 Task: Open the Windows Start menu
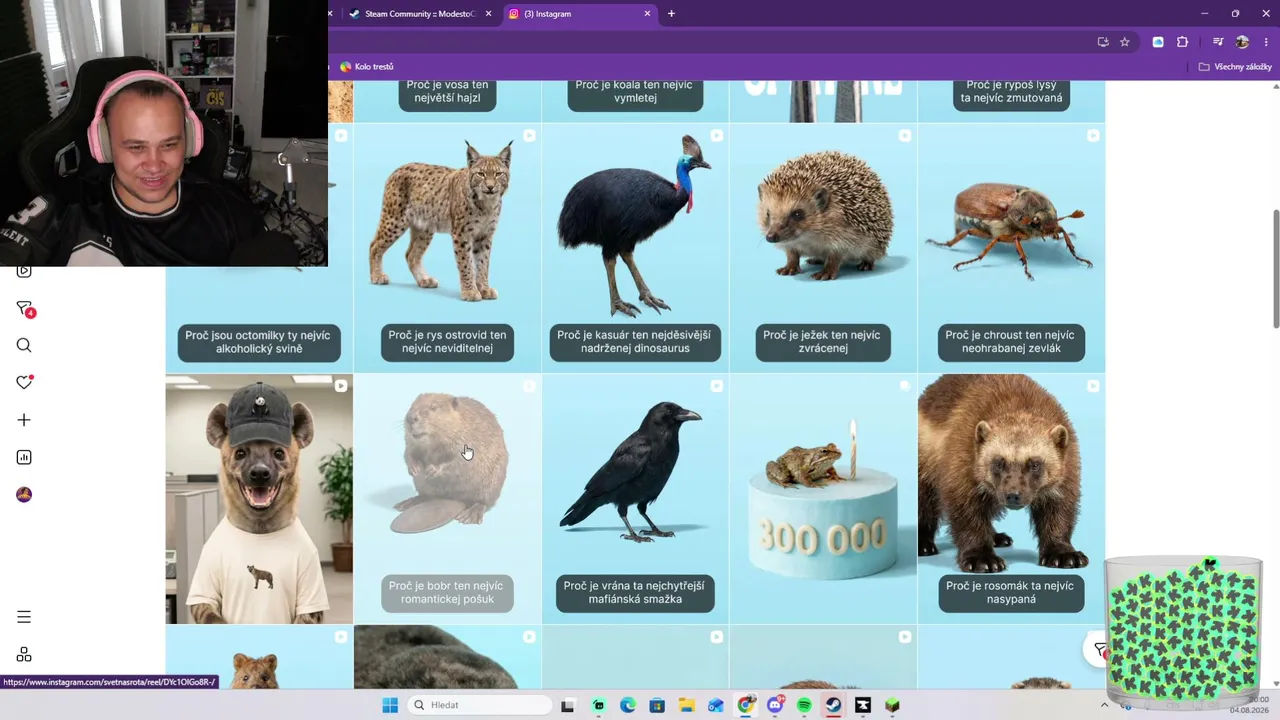[x=390, y=705]
